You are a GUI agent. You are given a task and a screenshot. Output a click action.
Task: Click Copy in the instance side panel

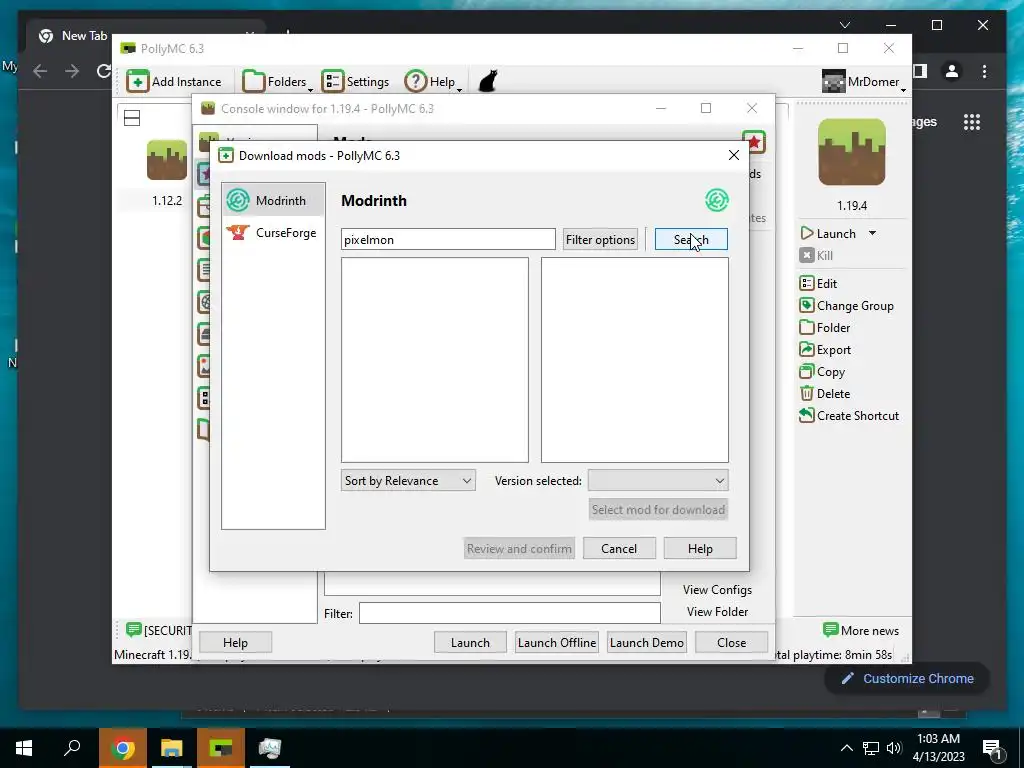click(822, 372)
